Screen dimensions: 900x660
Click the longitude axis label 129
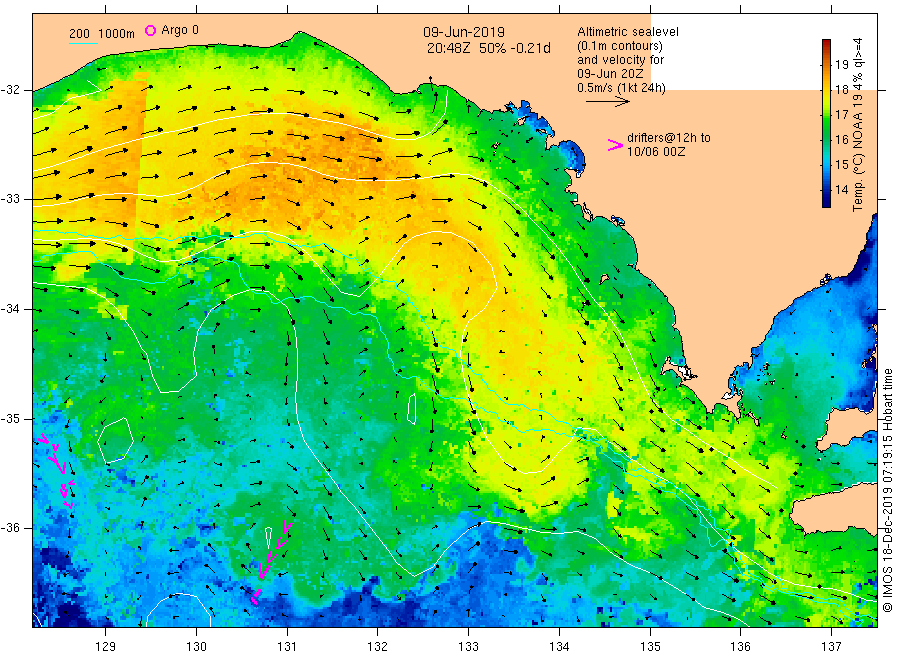[106, 647]
